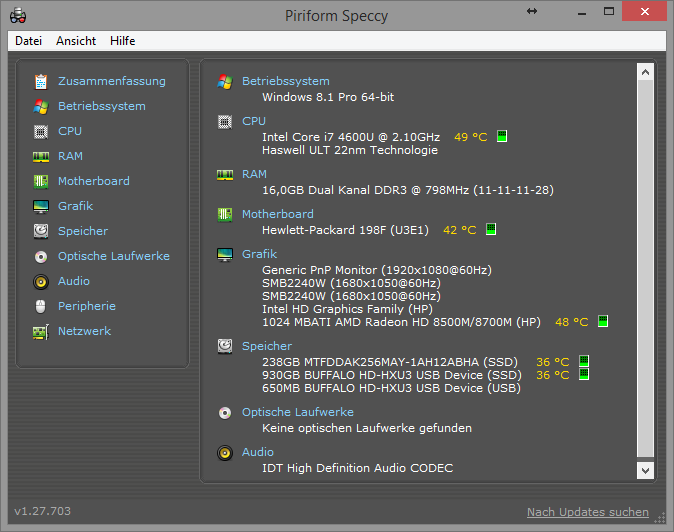The width and height of the screenshot is (674, 532).
Task: Click the speaker icon beside Audio heading
Action: (x=225, y=453)
